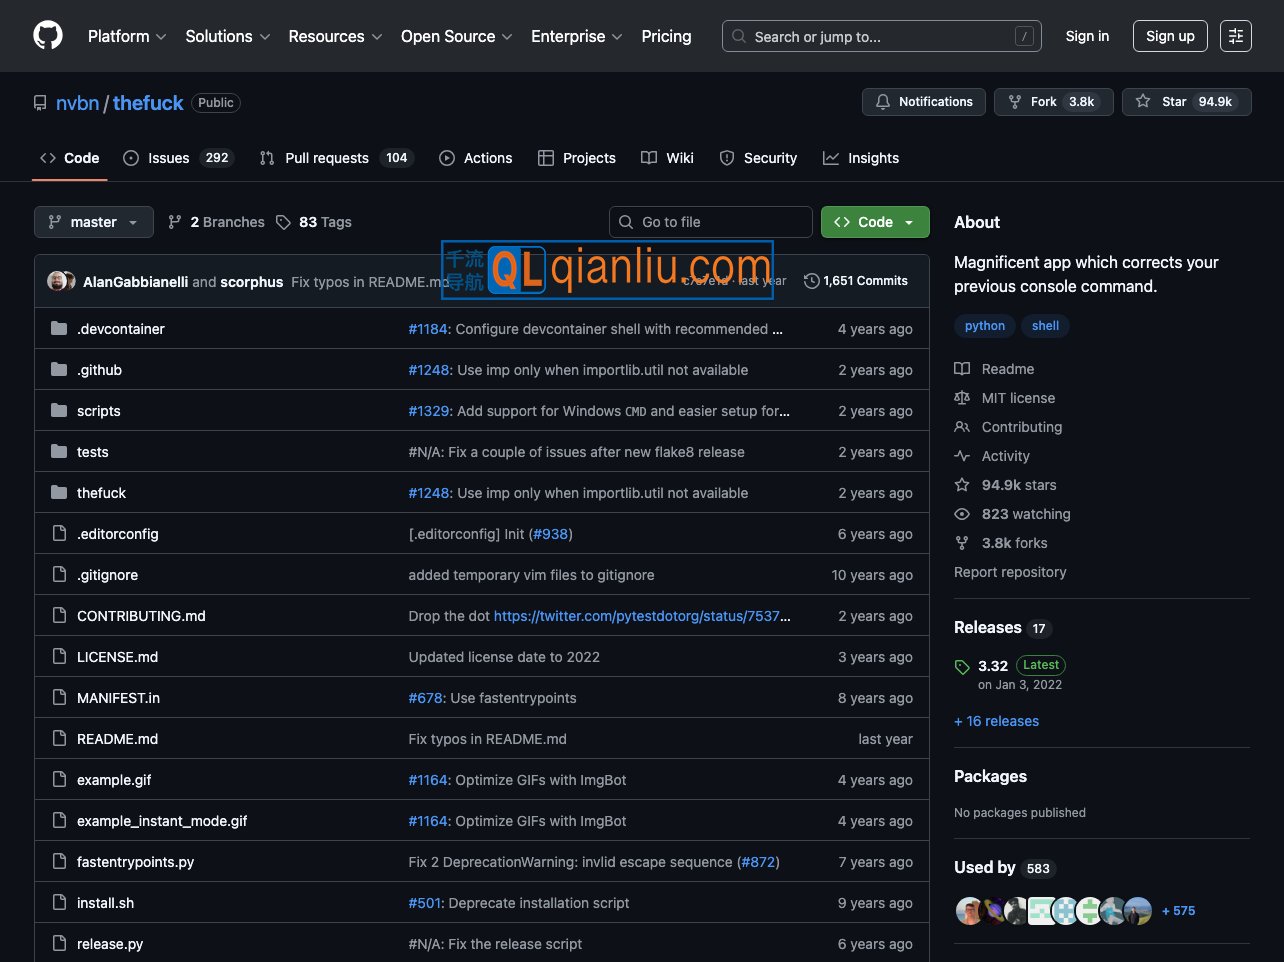This screenshot has height=962, width=1284.
Task: Click the latest release 3.32 tag
Action: 993,666
